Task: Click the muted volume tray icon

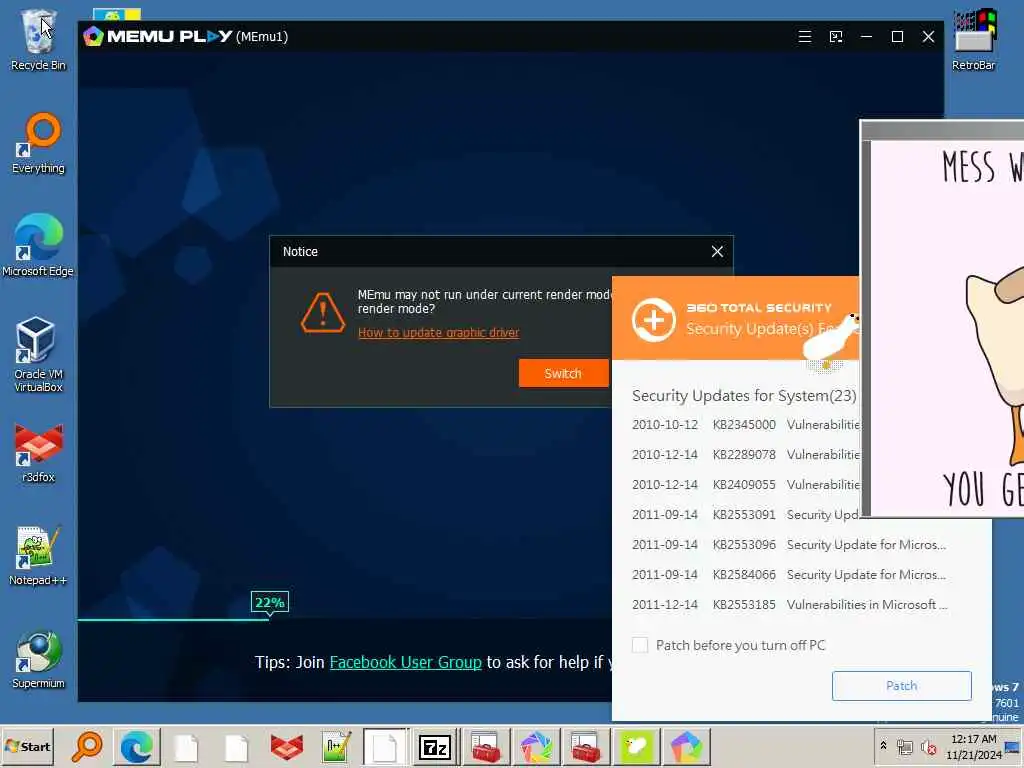Action: (x=928, y=746)
